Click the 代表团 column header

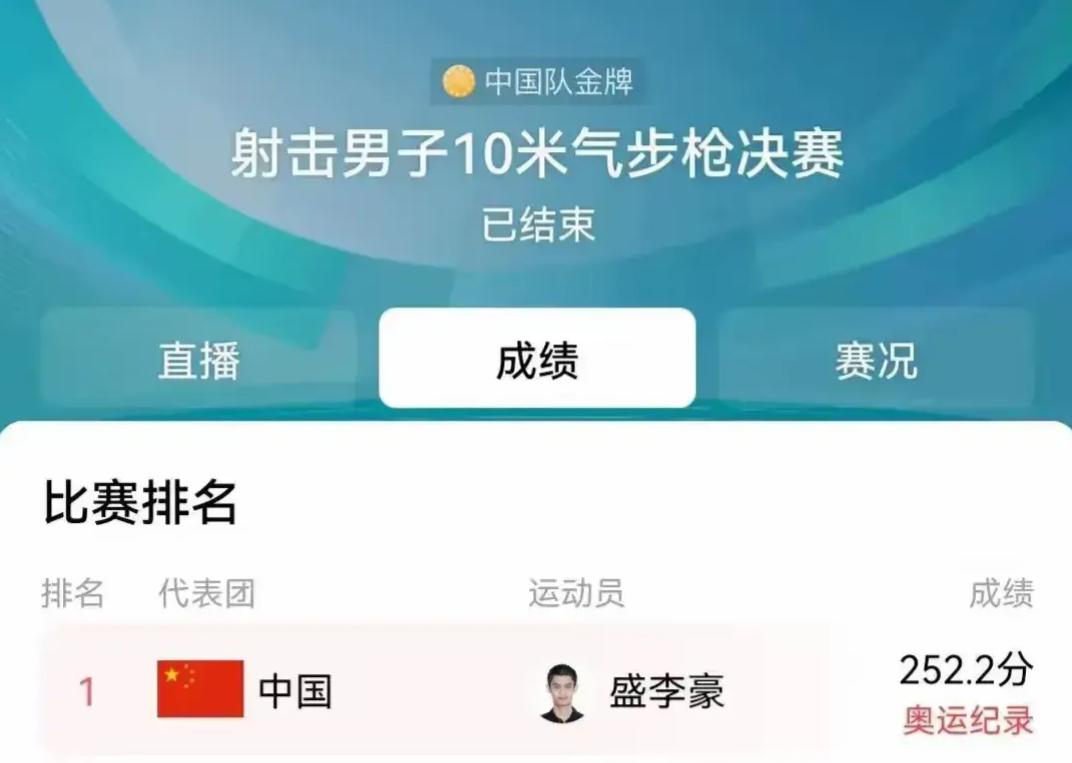pos(207,593)
